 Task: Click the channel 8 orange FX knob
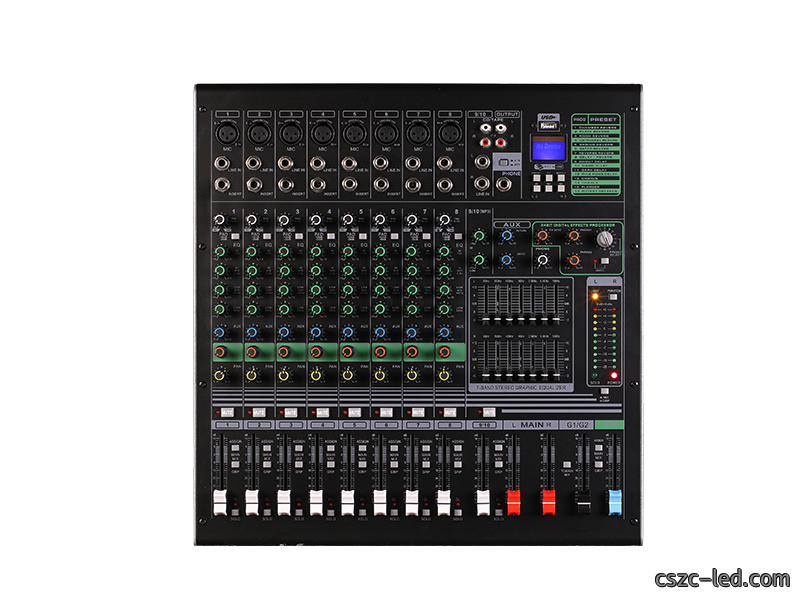point(444,352)
